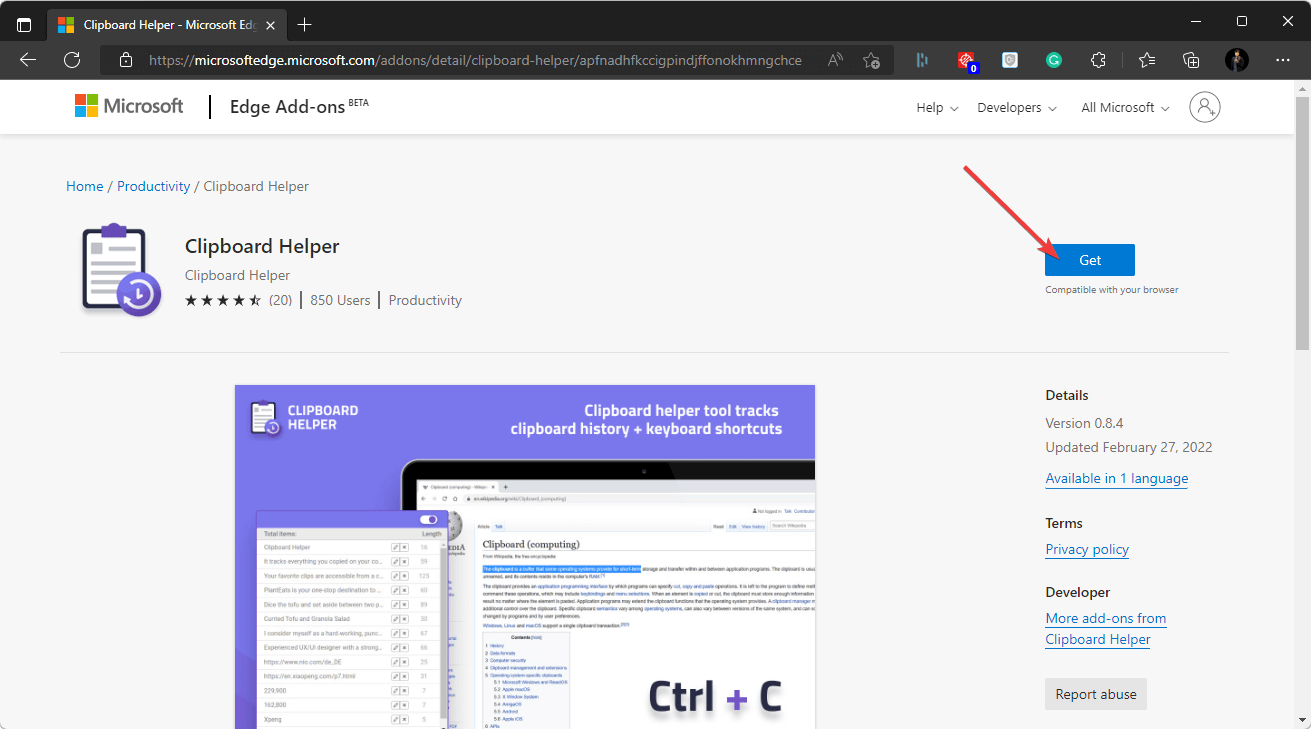
Task: Click the extension screenshot preview image
Action: [x=525, y=557]
